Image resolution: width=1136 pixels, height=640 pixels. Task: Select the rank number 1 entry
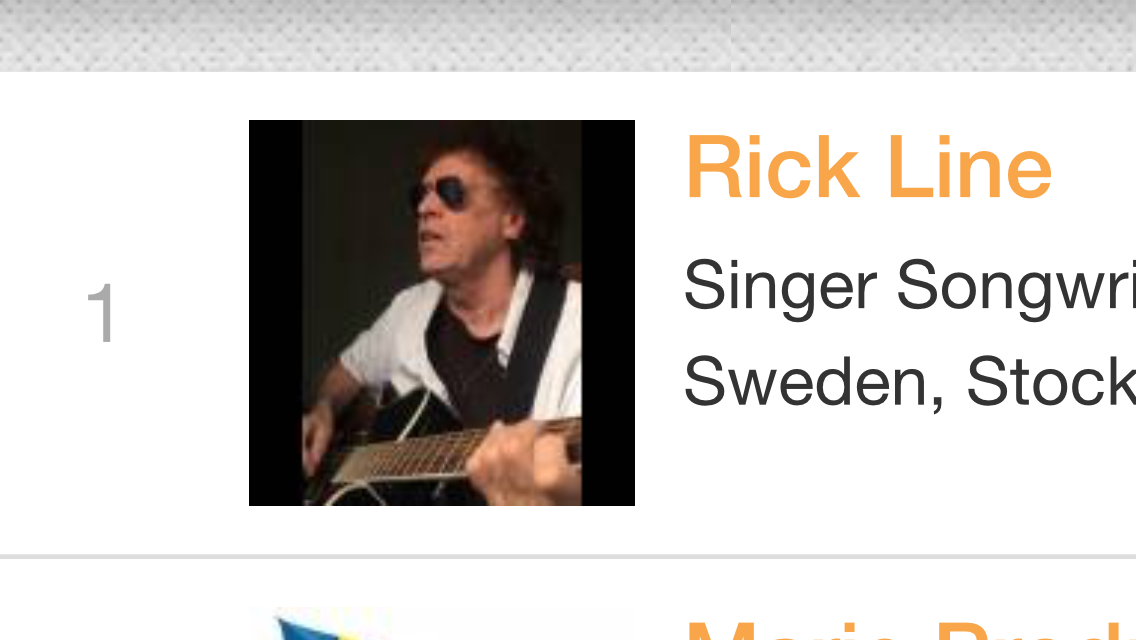point(101,312)
